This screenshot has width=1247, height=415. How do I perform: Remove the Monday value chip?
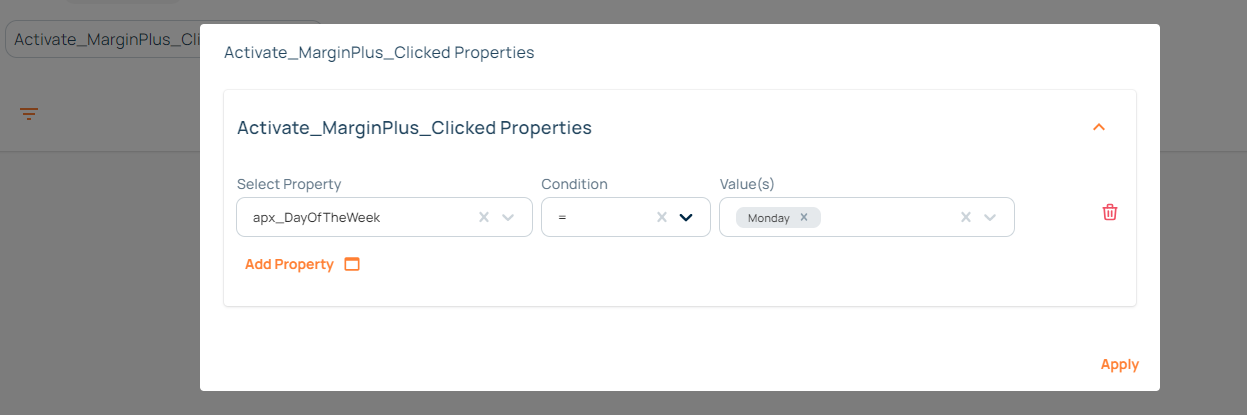(803, 217)
